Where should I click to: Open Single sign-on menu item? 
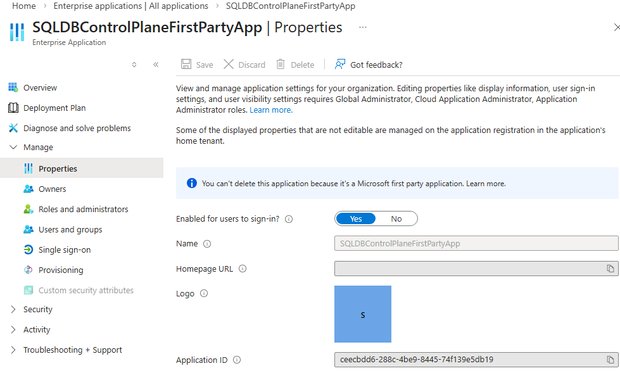coord(64,250)
